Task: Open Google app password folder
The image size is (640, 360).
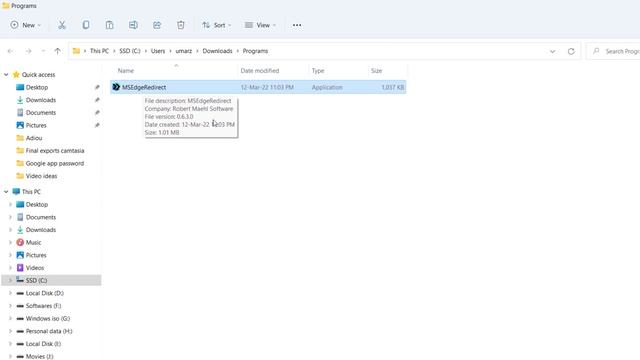Action: pyautogui.click(x=55, y=163)
